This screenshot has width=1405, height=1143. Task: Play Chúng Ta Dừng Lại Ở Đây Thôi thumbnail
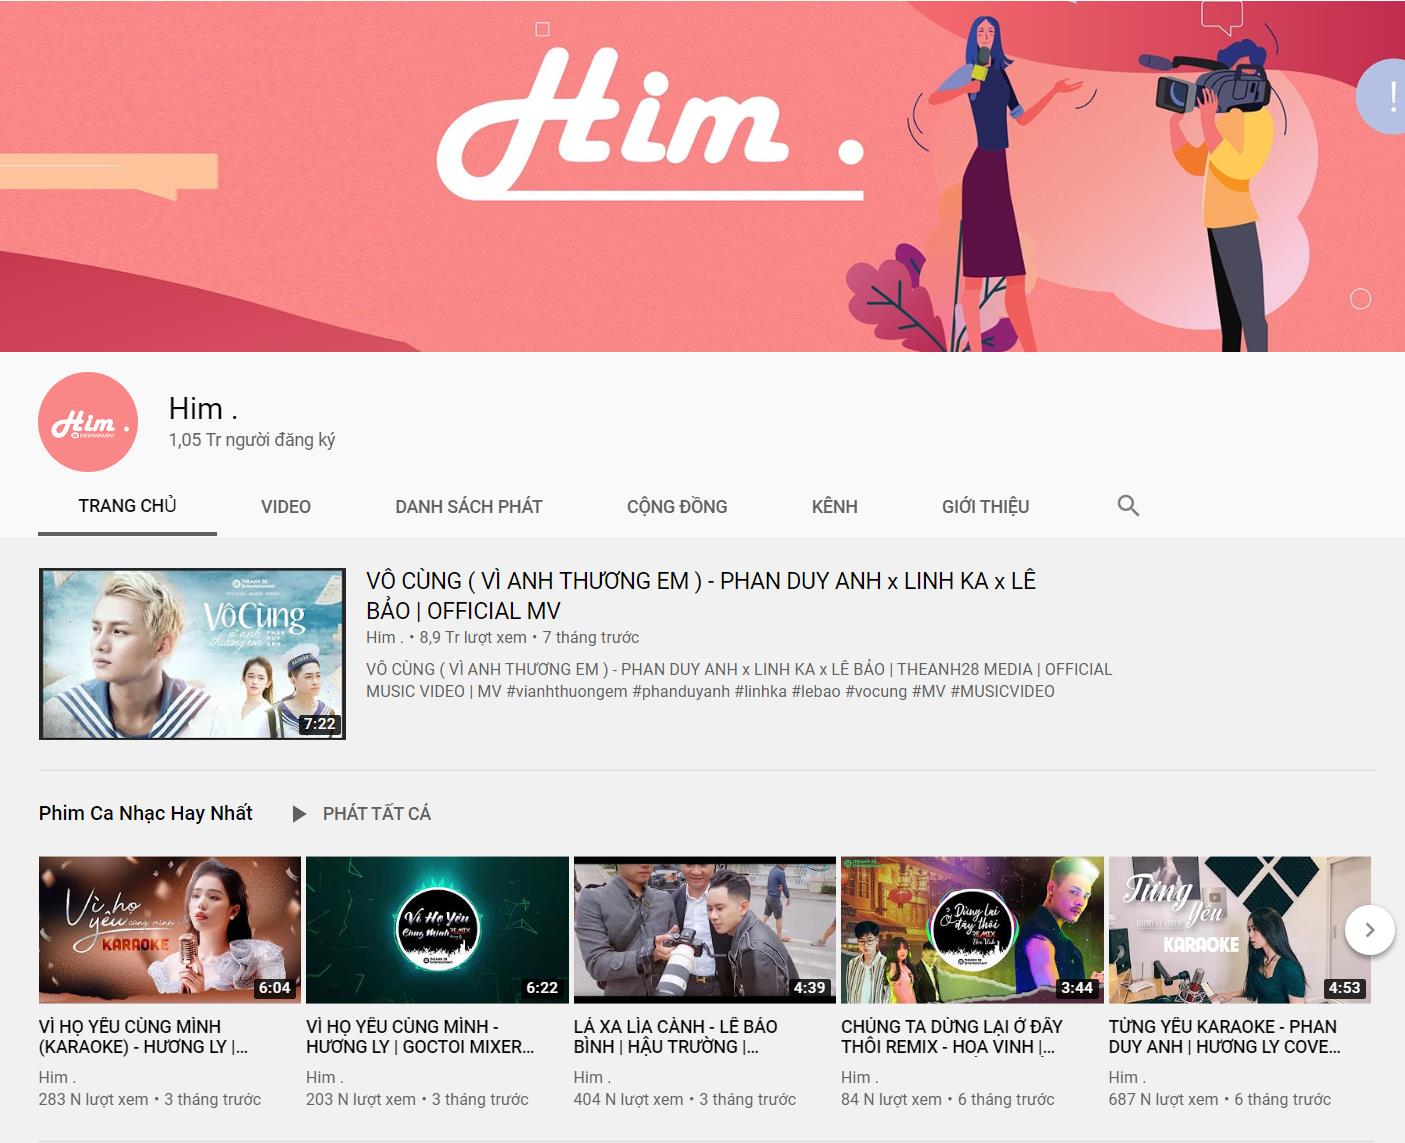point(972,930)
